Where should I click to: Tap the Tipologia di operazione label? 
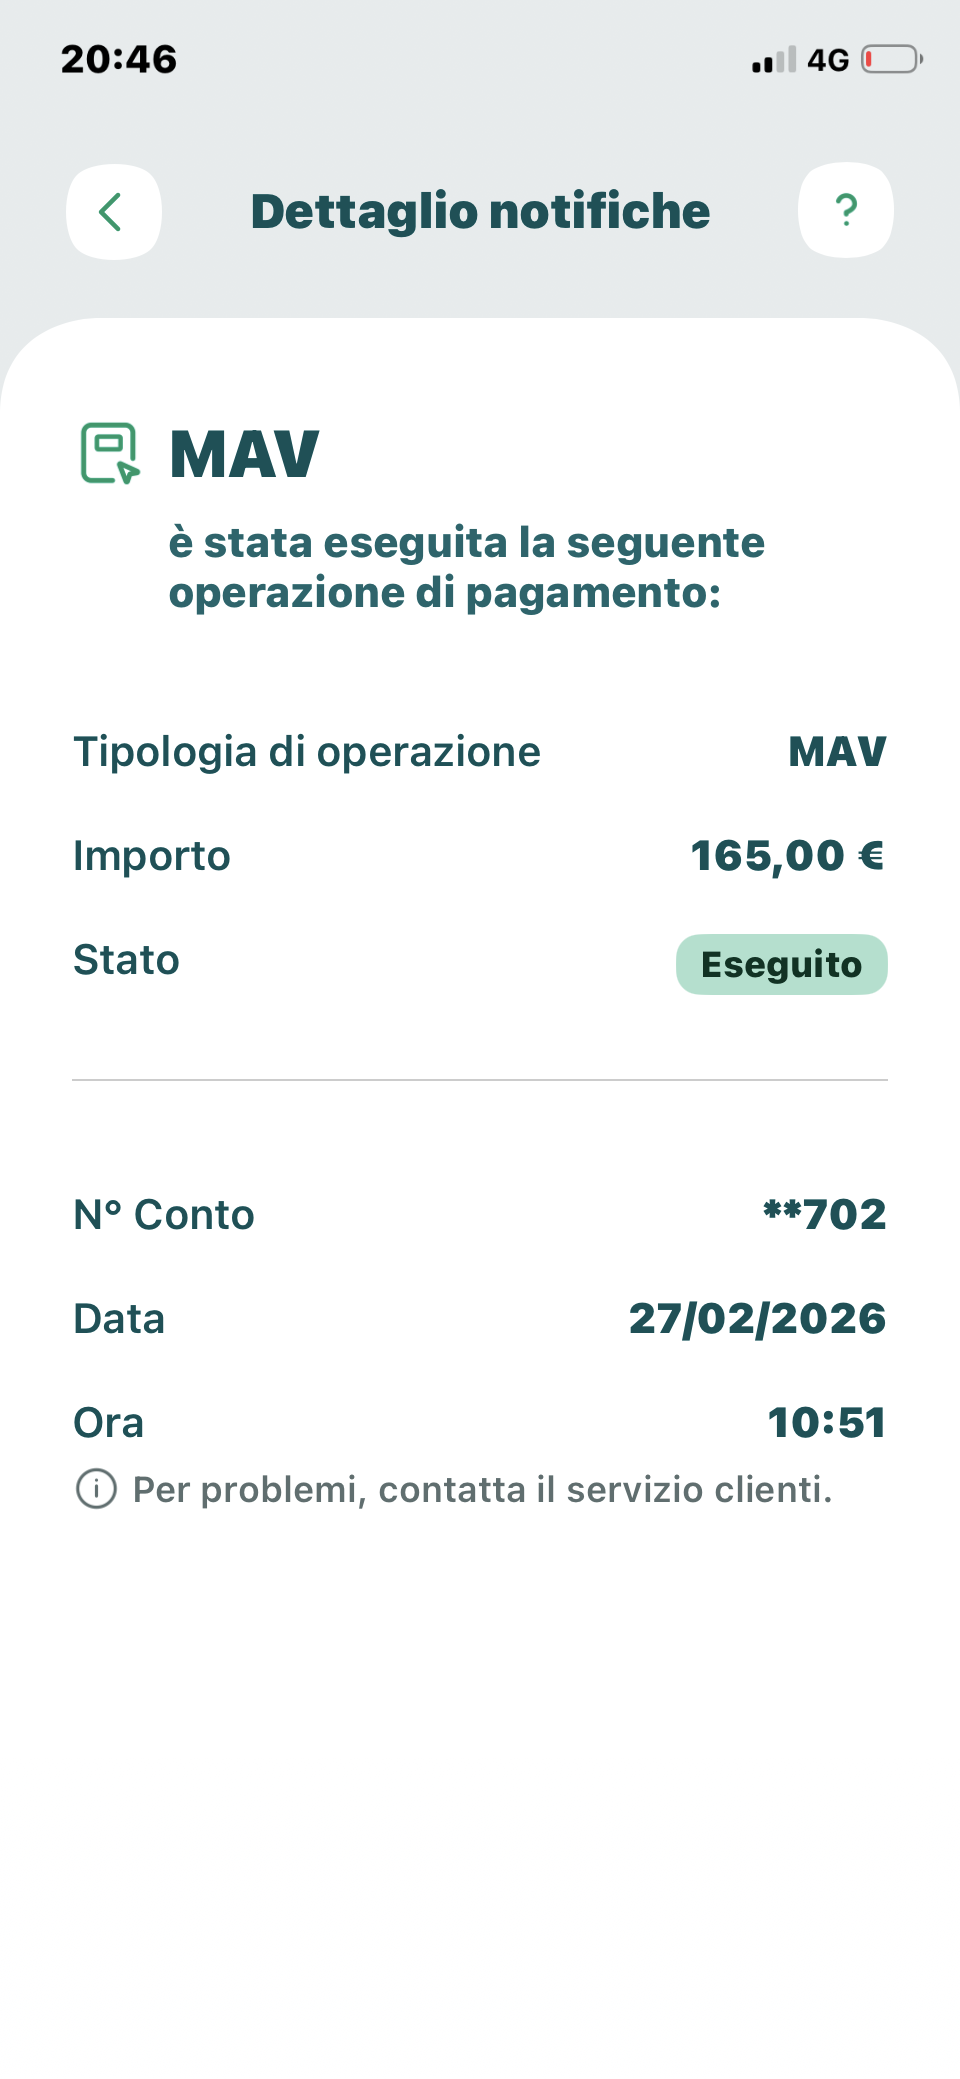click(x=307, y=752)
